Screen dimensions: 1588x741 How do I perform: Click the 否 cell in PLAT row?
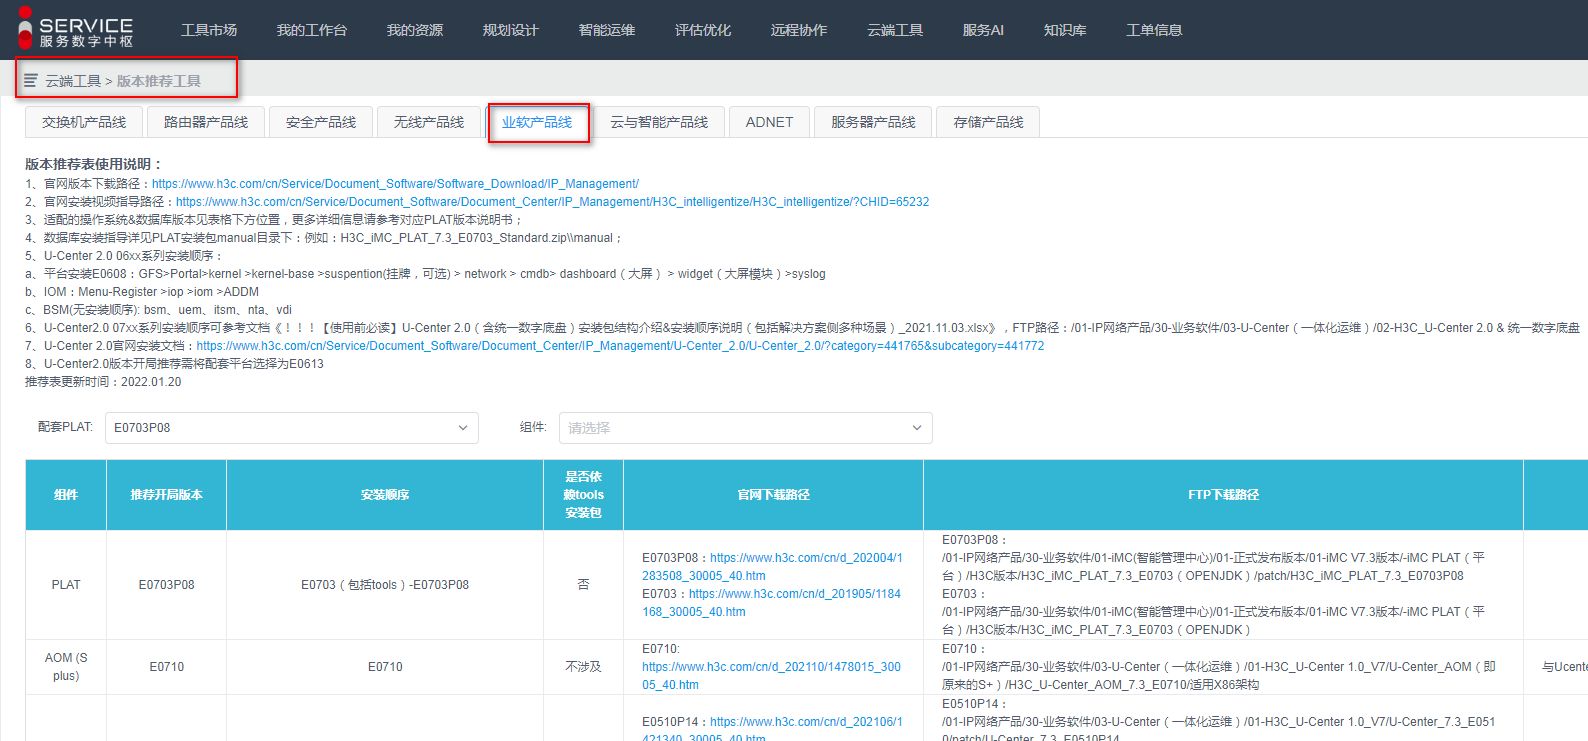click(583, 585)
